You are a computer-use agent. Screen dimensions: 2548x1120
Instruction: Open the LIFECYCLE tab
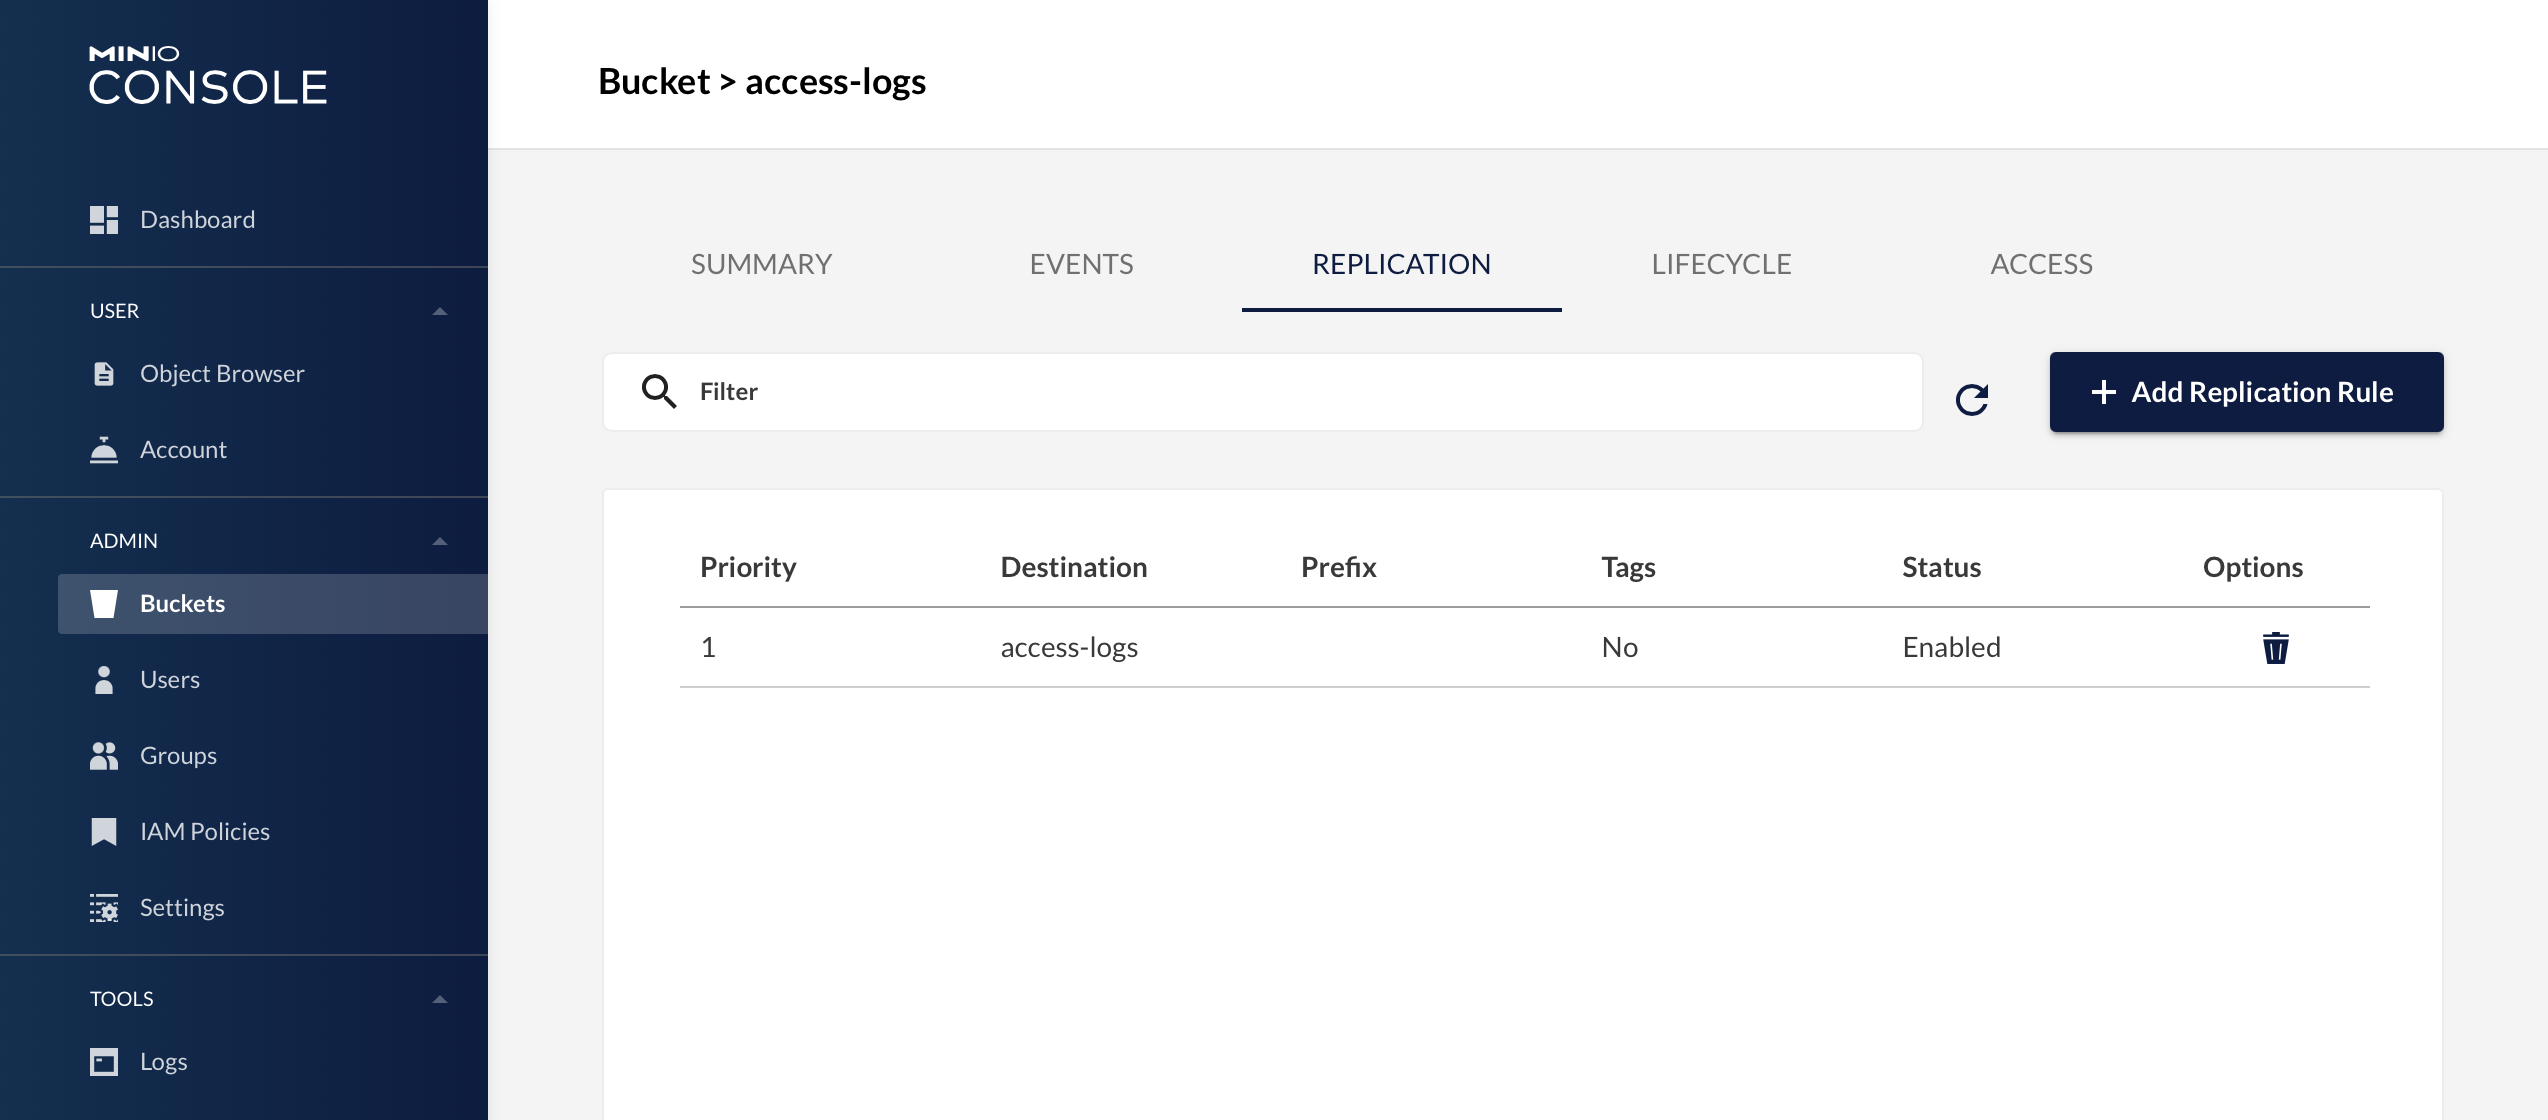click(1722, 264)
